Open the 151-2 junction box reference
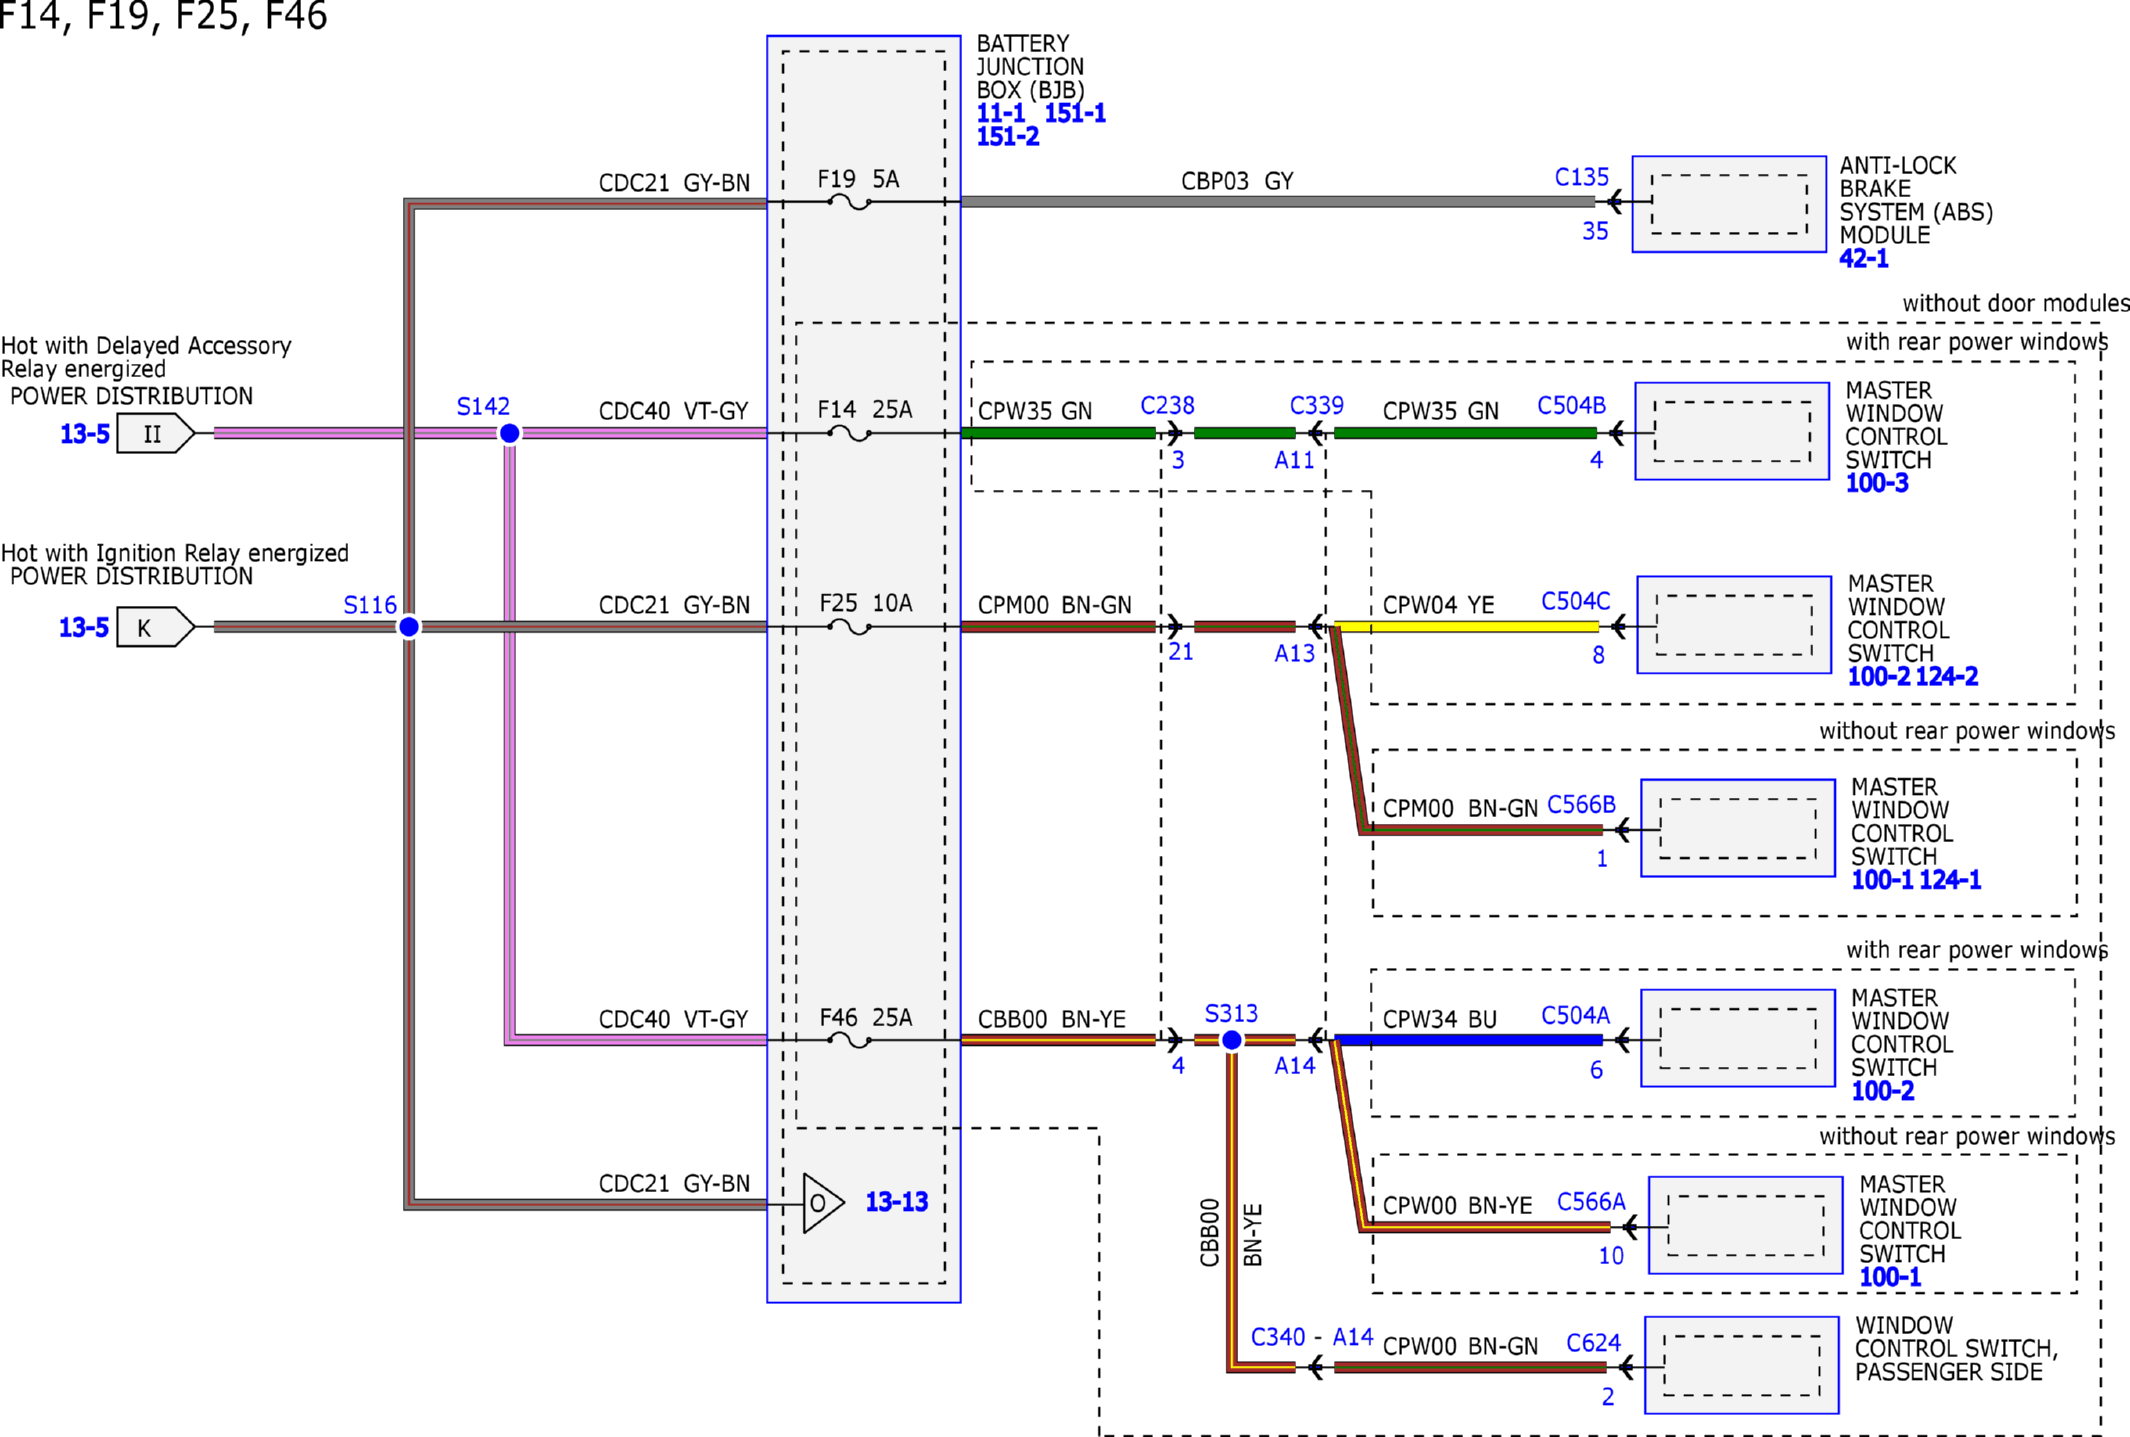The image size is (2130, 1437). click(x=1008, y=137)
